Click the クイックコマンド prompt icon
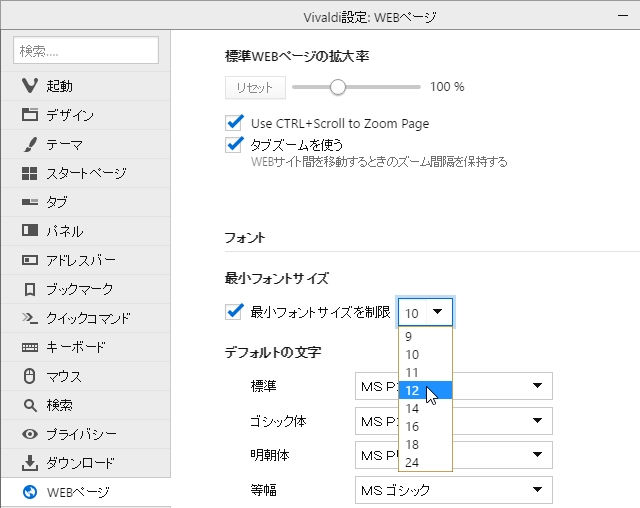Image resolution: width=640 pixels, height=508 pixels. pos(30,318)
